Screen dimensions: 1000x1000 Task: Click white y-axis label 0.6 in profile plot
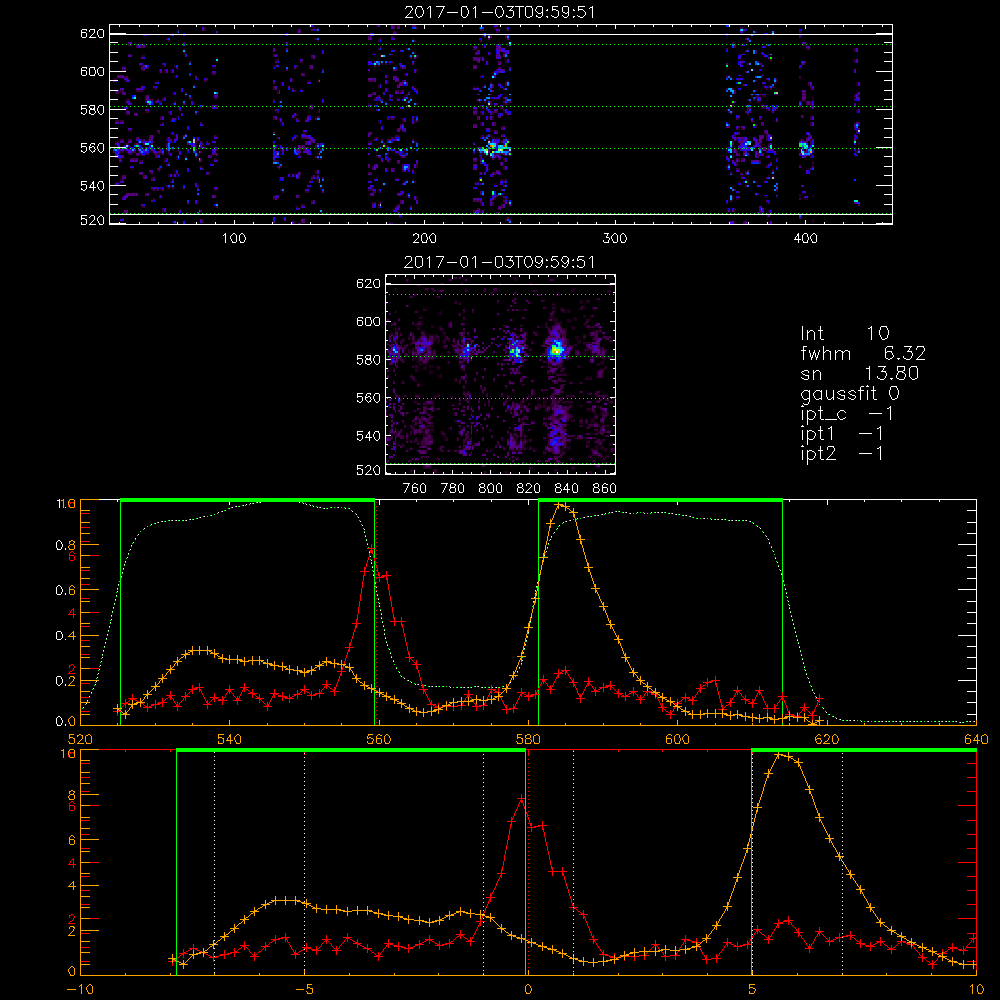pos(66,591)
